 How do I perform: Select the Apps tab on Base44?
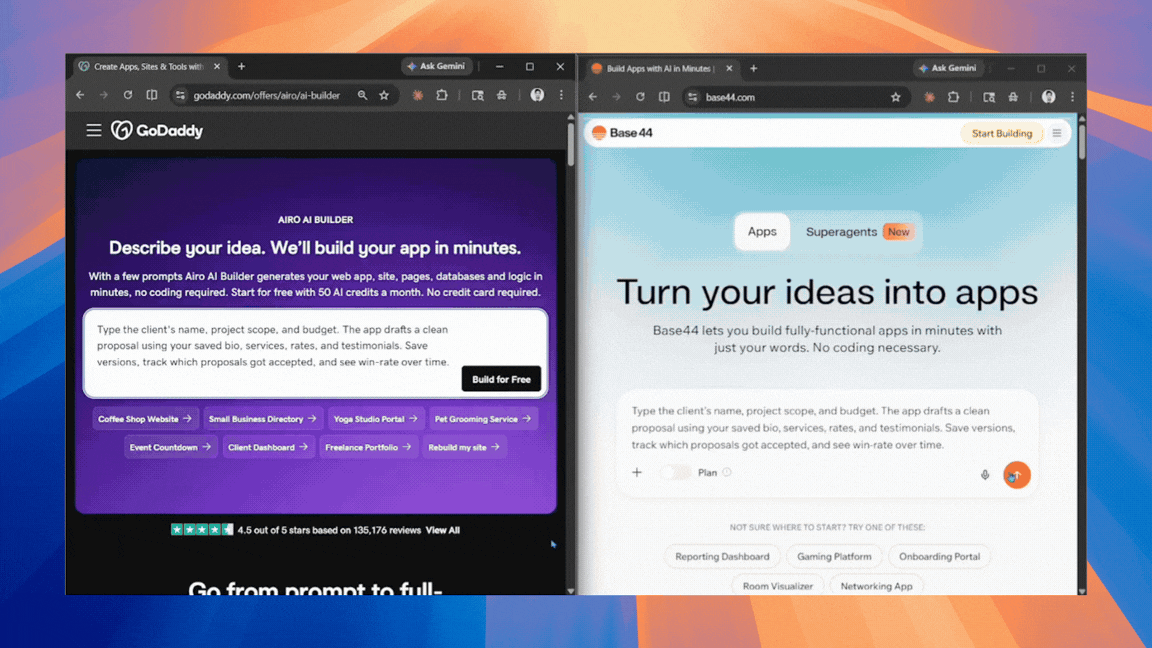coord(762,231)
